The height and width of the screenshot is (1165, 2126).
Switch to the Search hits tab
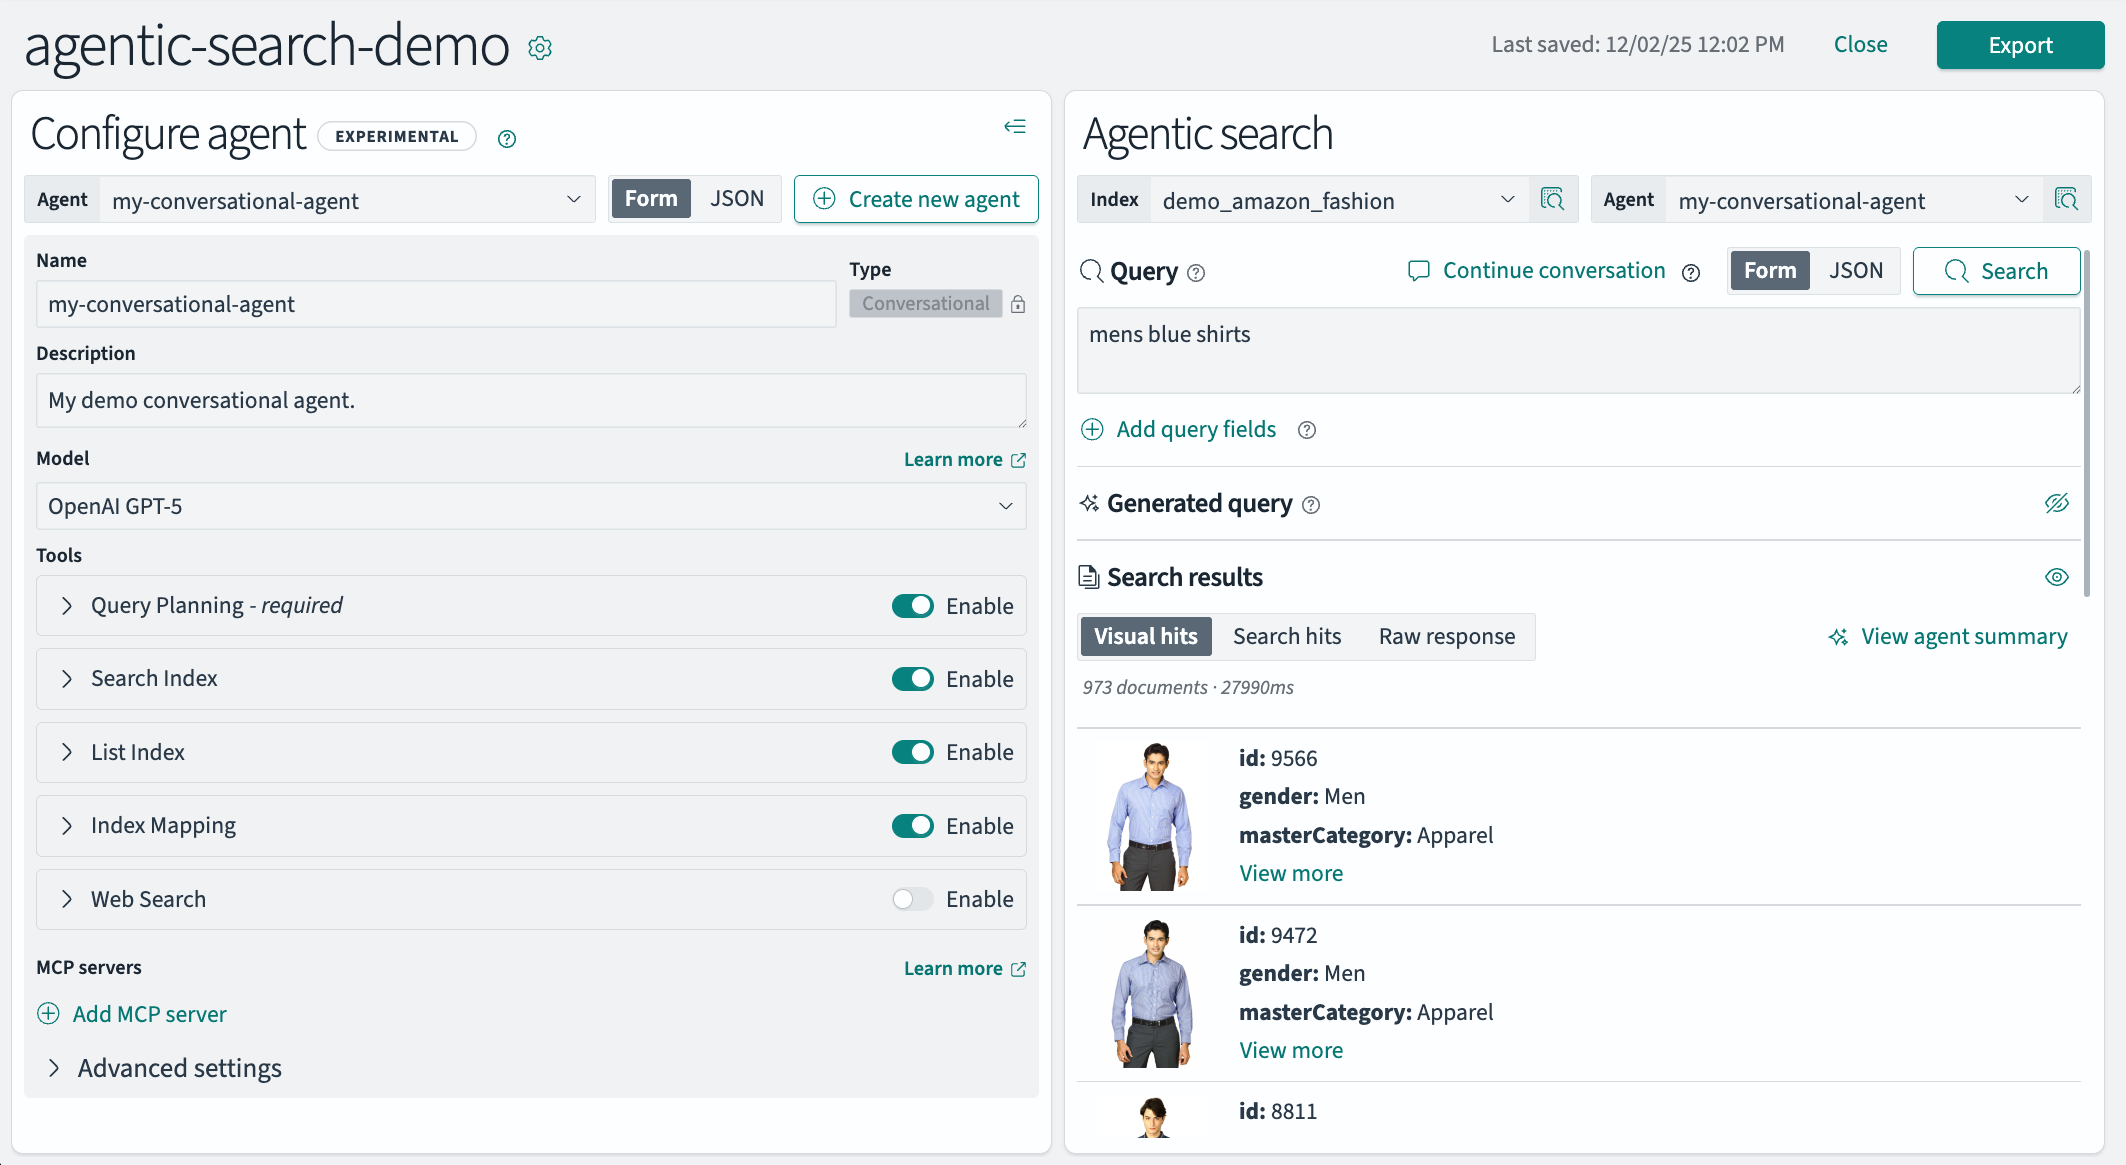[1287, 636]
